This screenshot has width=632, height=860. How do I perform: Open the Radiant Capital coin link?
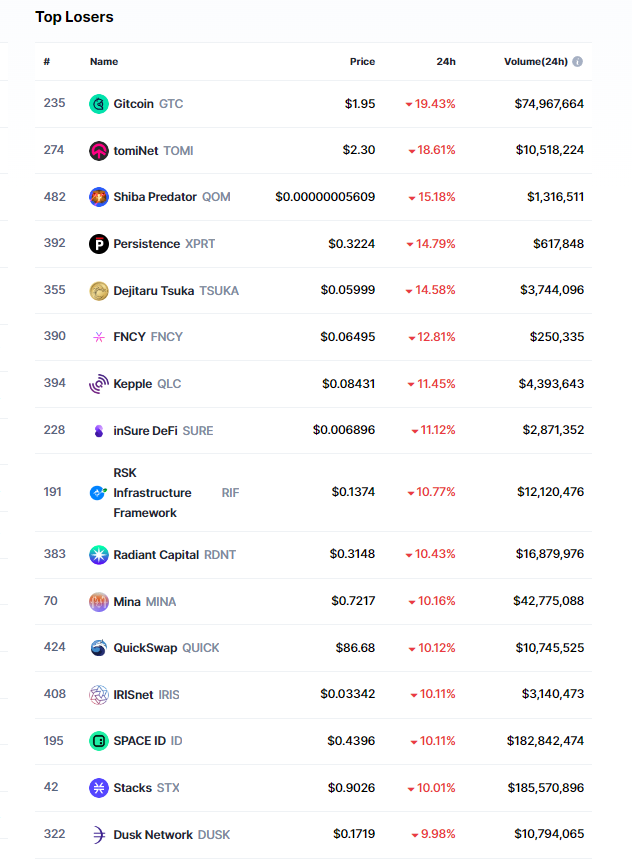point(157,555)
